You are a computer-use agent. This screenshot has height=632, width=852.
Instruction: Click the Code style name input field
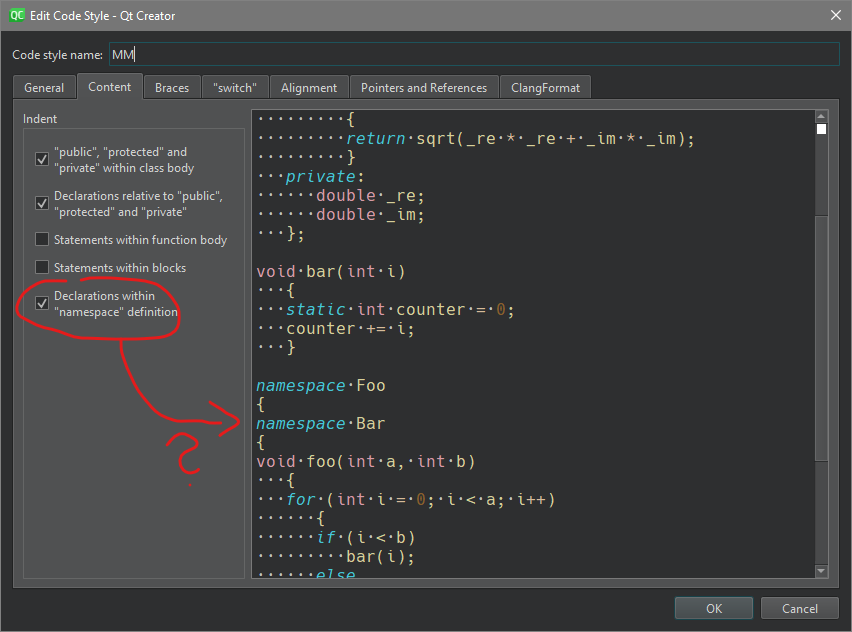pos(474,54)
